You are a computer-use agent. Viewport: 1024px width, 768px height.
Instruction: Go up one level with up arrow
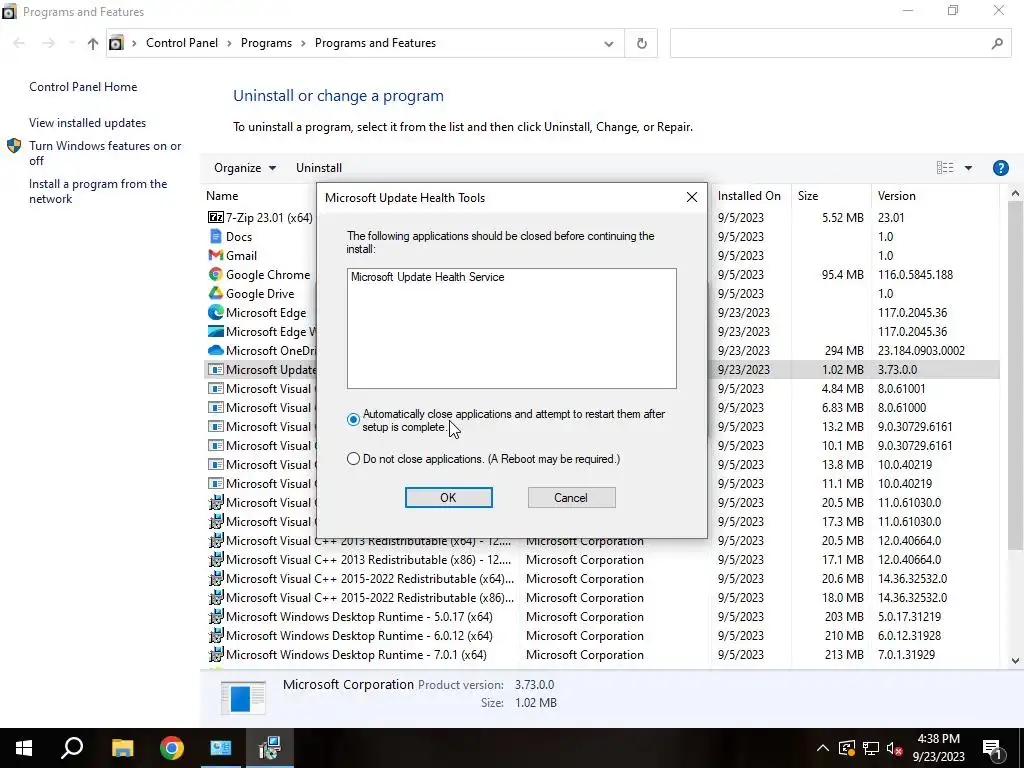pyautogui.click(x=93, y=43)
